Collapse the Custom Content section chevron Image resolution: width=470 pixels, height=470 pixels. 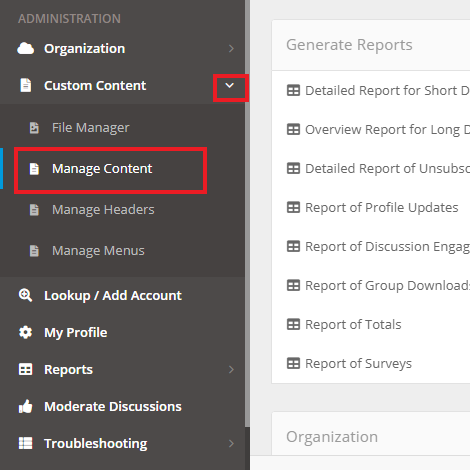point(229,86)
